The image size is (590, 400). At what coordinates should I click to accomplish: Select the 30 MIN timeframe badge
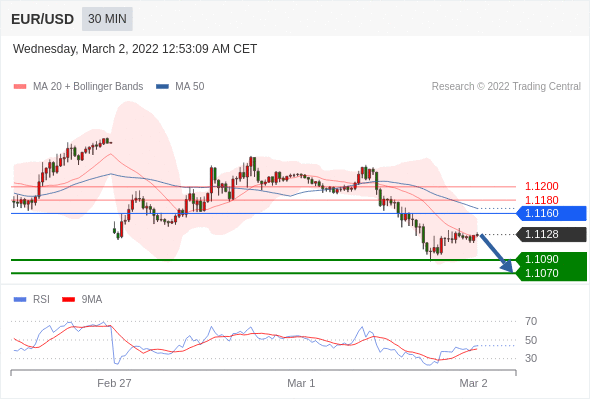(x=107, y=19)
